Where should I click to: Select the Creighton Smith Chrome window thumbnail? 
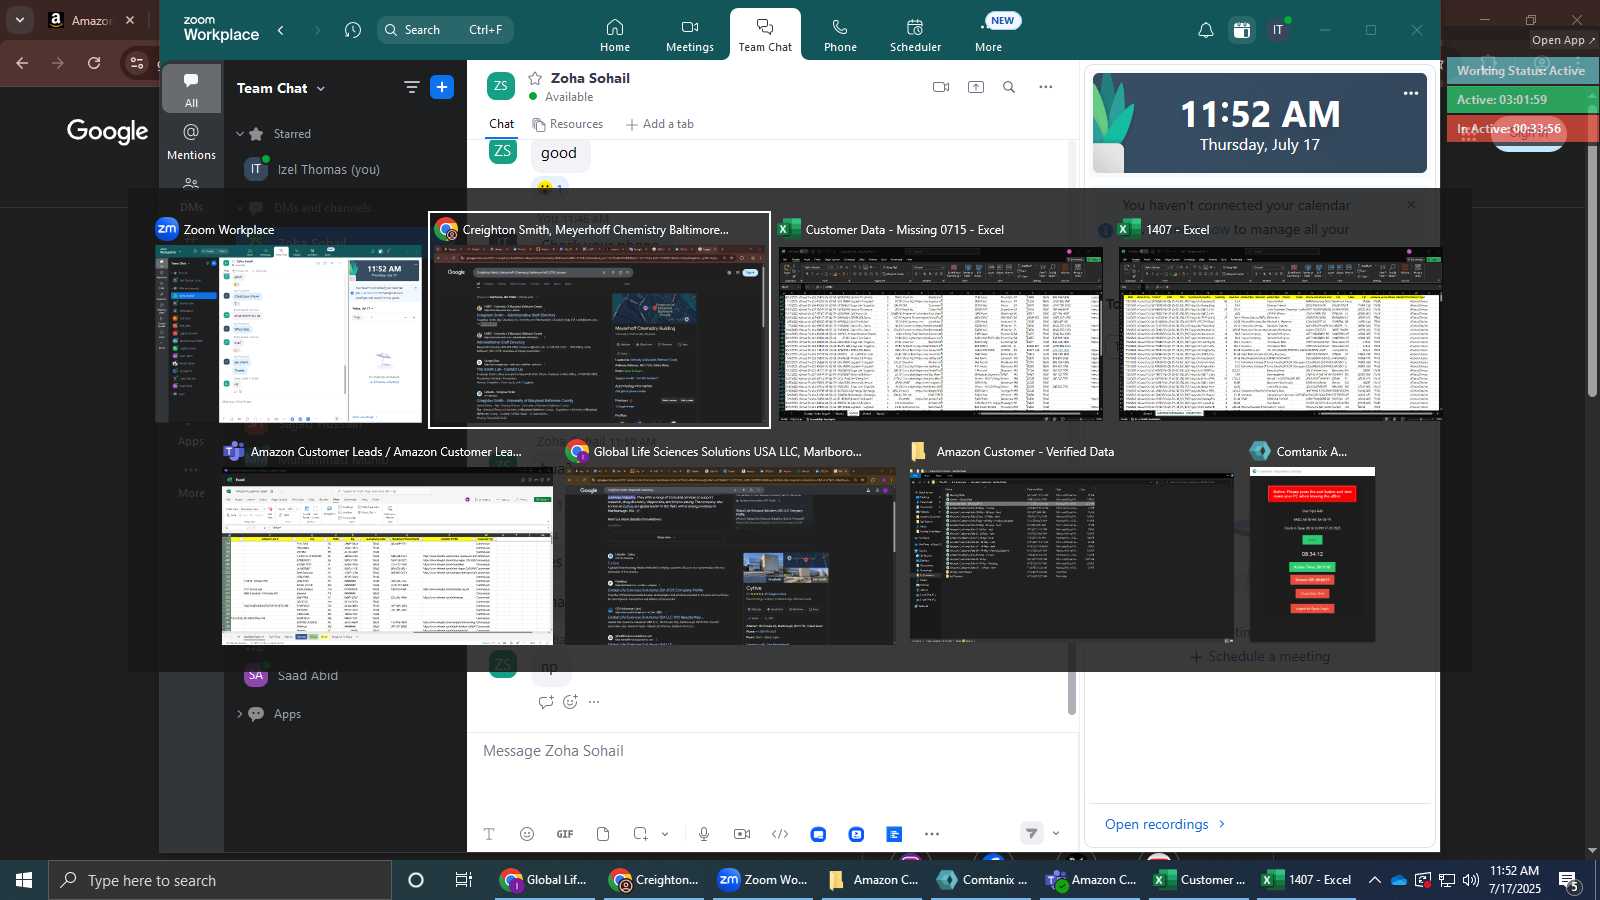click(599, 320)
